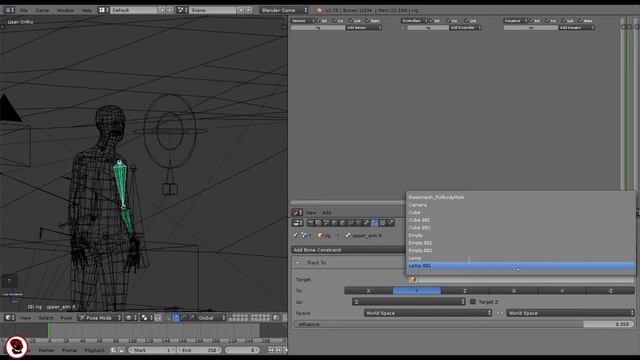Choose Camera from target list
The width and height of the screenshot is (640, 360).
(521, 204)
